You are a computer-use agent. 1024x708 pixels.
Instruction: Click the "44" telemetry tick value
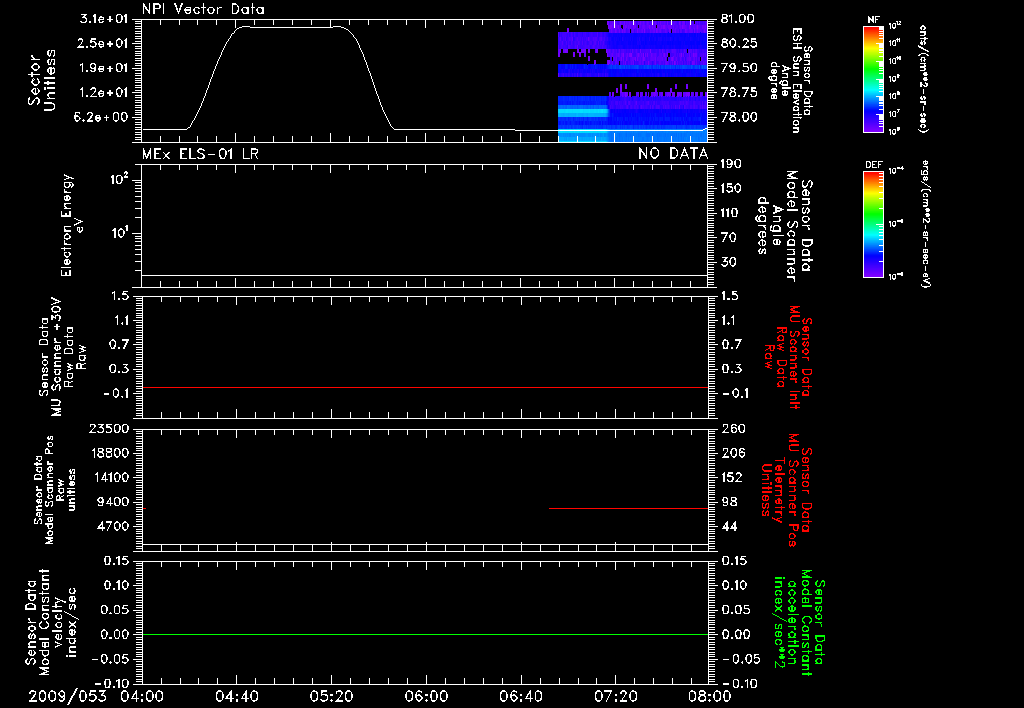pos(729,526)
